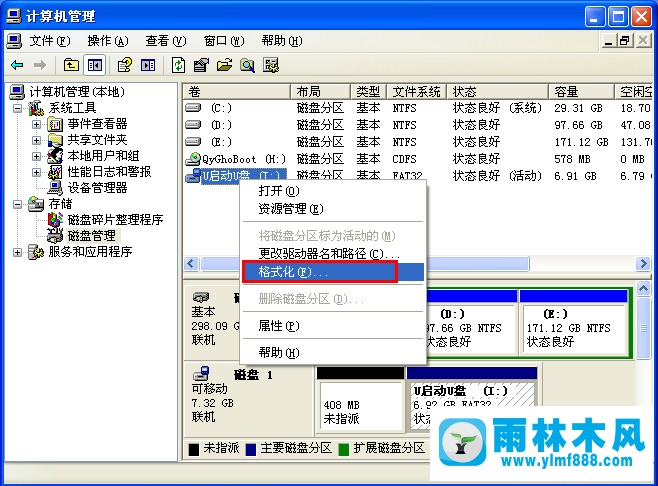The image size is (658, 486).
Task: Choose 更改驱动器名和路径(C)... entry
Action: [333, 253]
